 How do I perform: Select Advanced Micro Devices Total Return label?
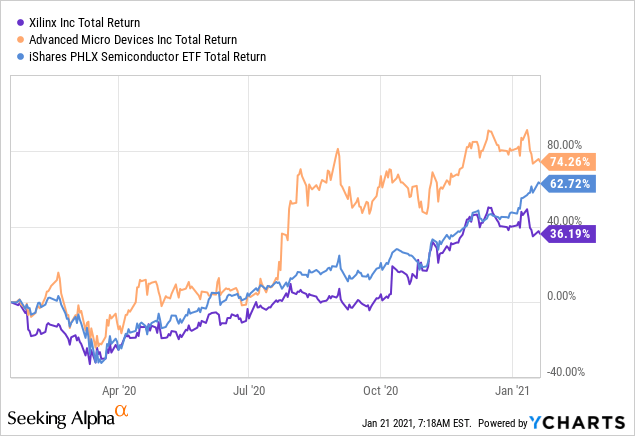[133, 40]
